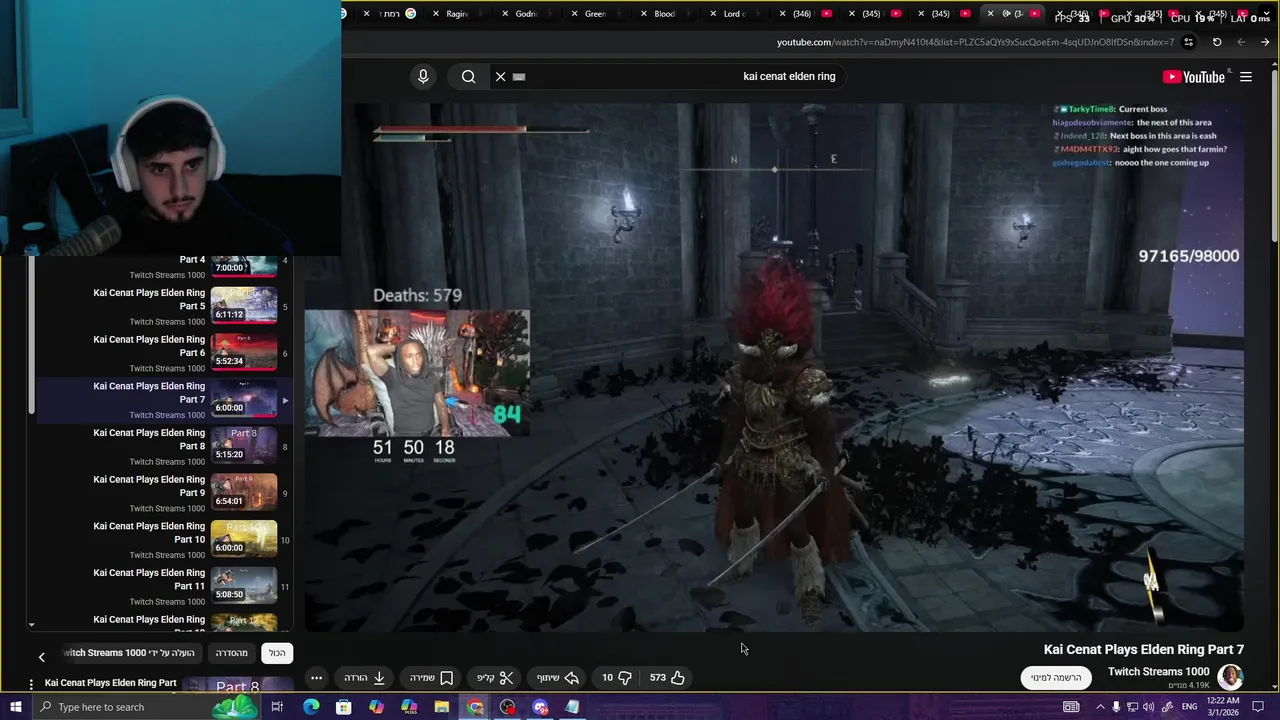Open the taskbar clock showing 12:22 AM
Screen dimensions: 1280x720
click(1223, 707)
